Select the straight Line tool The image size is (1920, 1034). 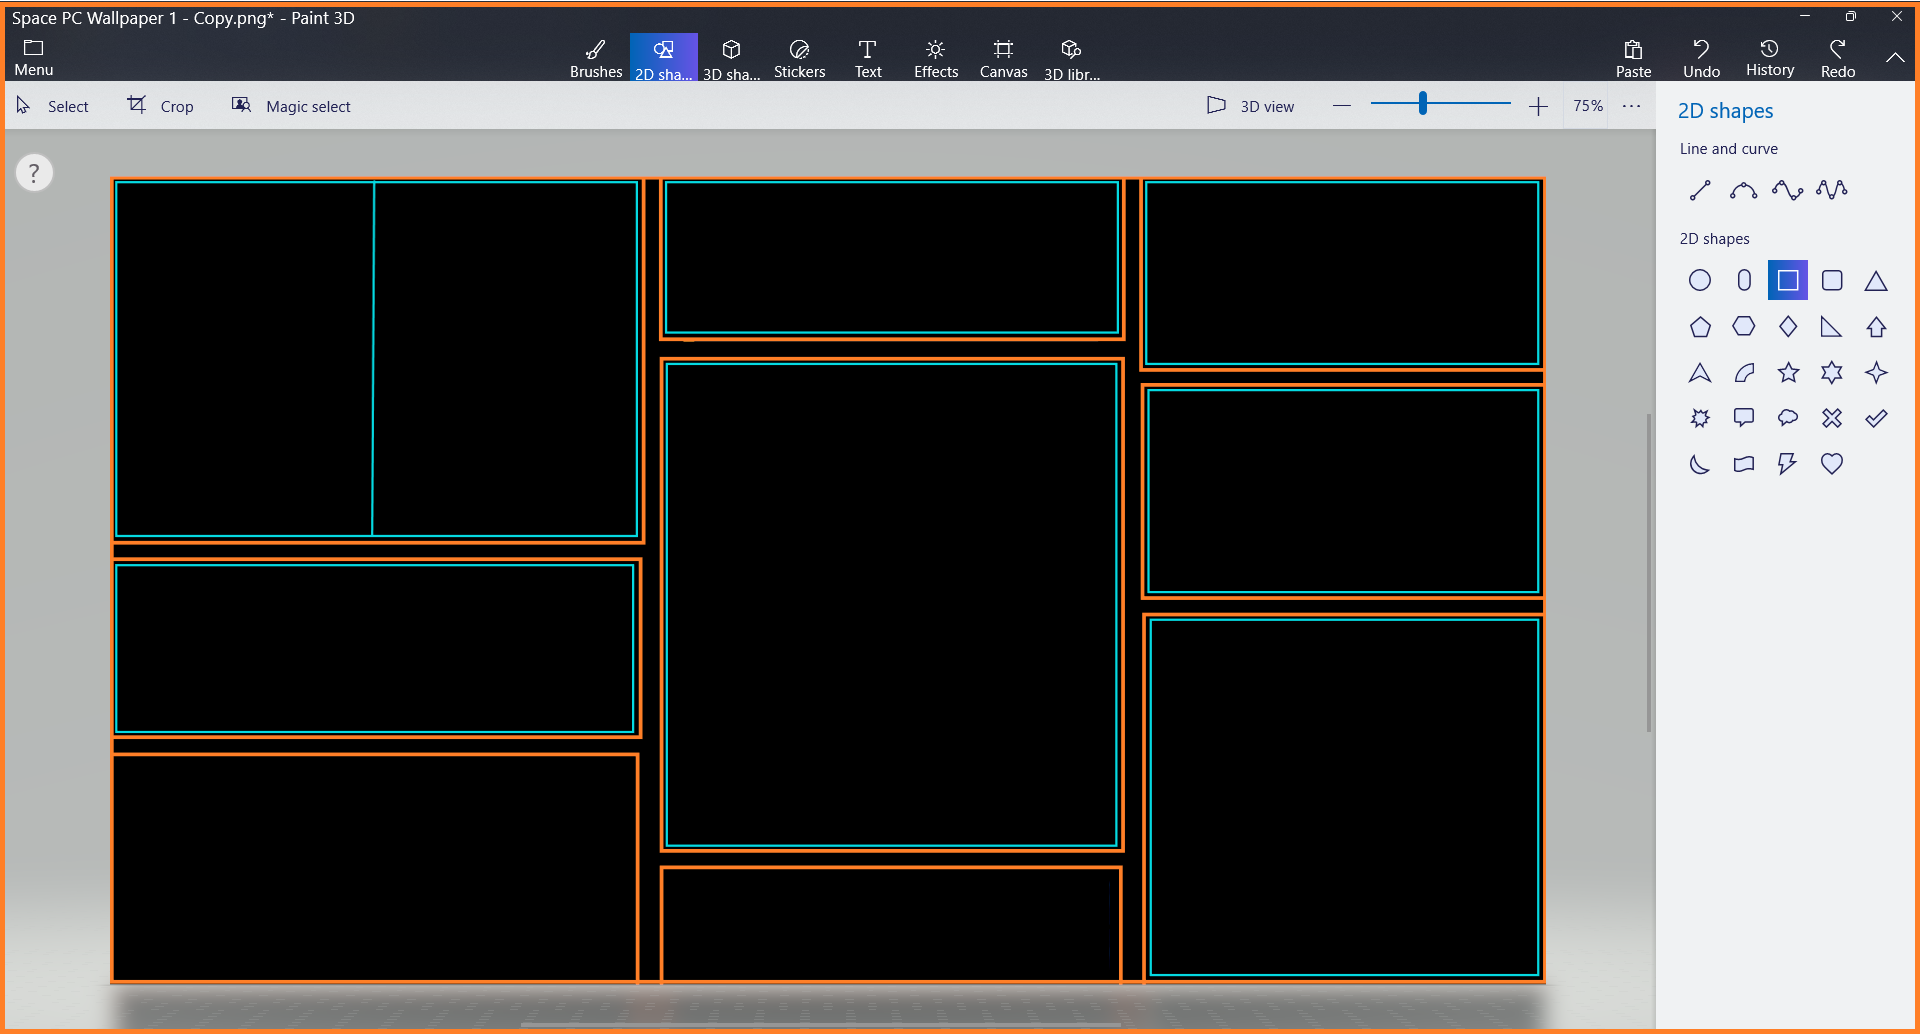(1700, 190)
